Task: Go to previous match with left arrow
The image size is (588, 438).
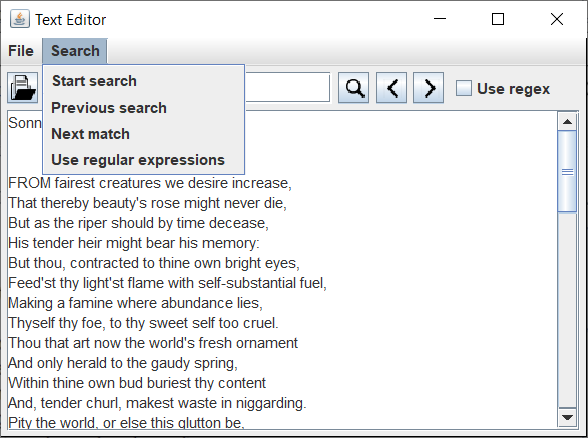Action: pos(391,88)
